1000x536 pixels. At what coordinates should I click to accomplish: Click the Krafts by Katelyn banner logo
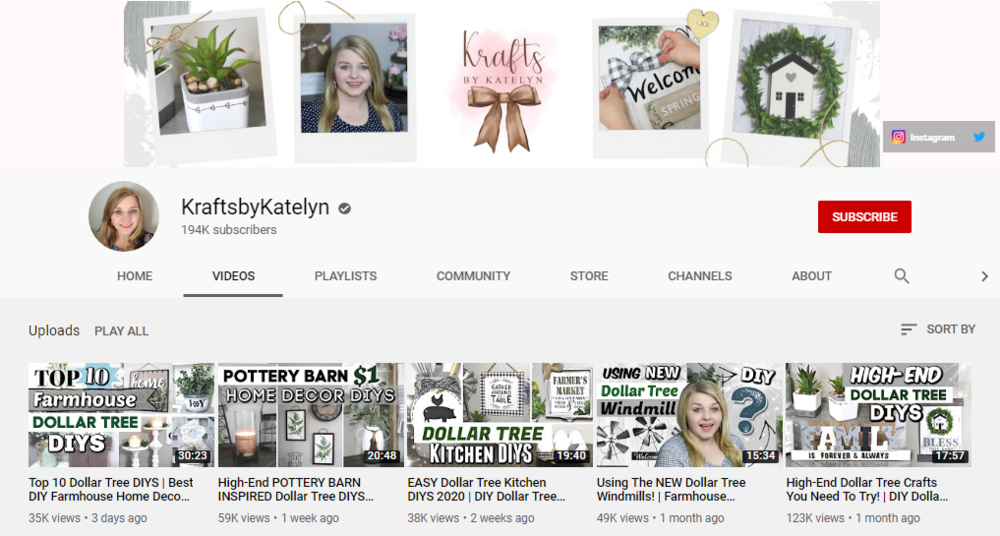click(503, 89)
